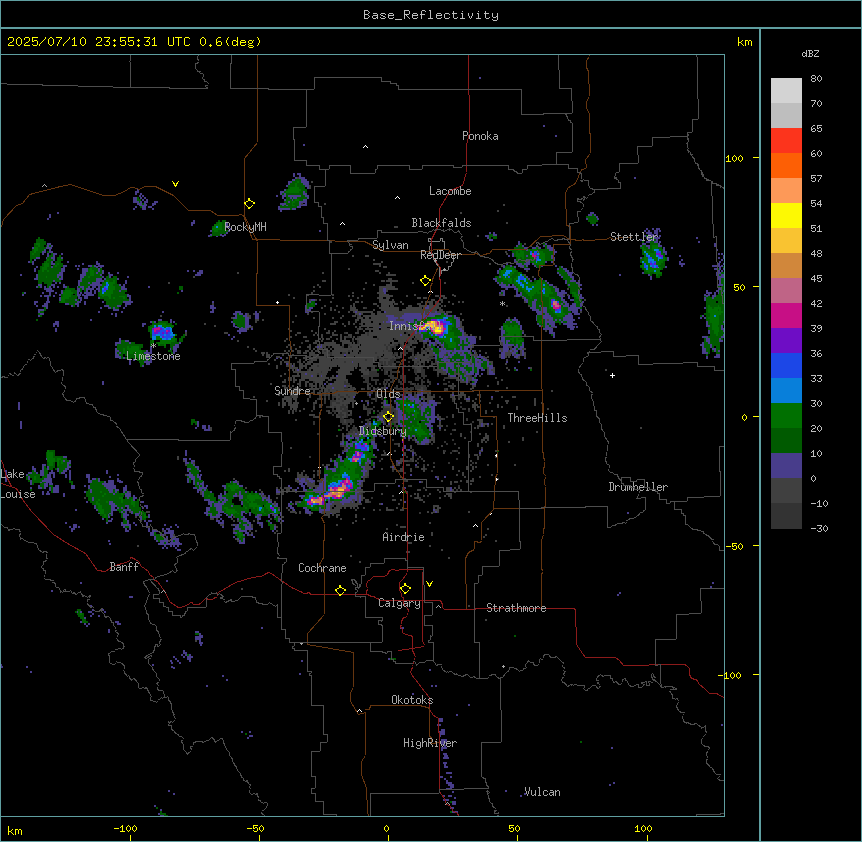Click the Sundre town label
This screenshot has width=862, height=842.
tap(292, 391)
